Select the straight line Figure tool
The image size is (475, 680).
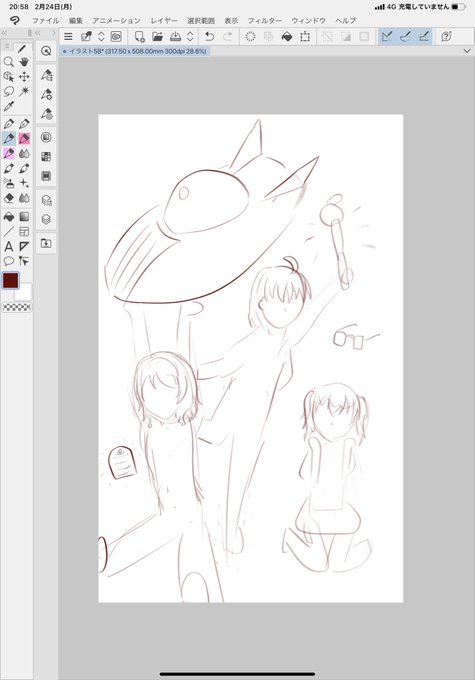pyautogui.click(x=9, y=232)
